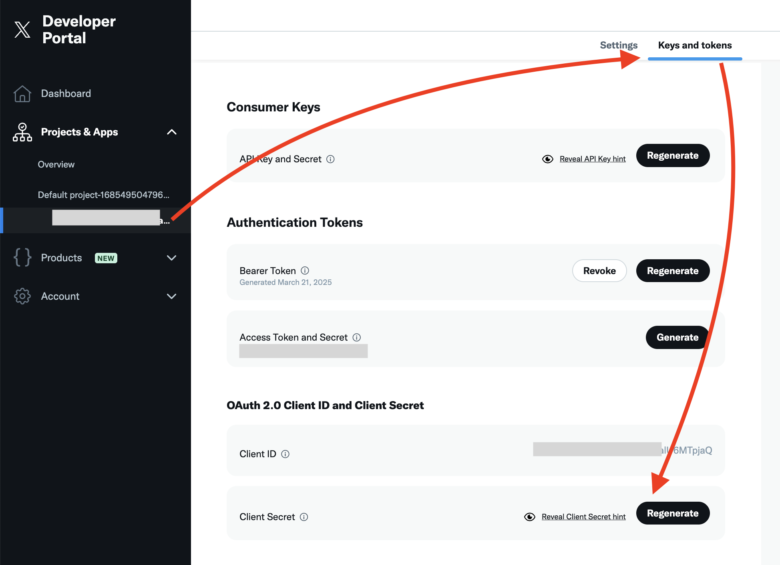780x565 pixels.
Task: Regenerate the Client Secret
Action: [x=673, y=513]
